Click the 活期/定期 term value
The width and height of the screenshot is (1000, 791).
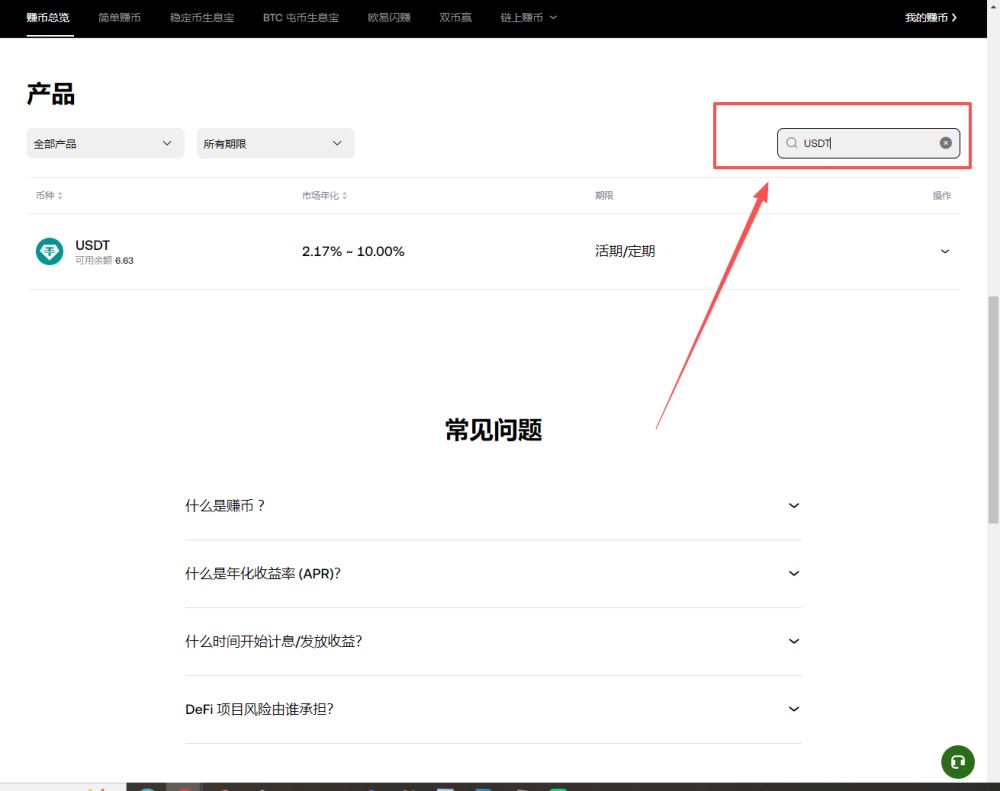point(624,251)
